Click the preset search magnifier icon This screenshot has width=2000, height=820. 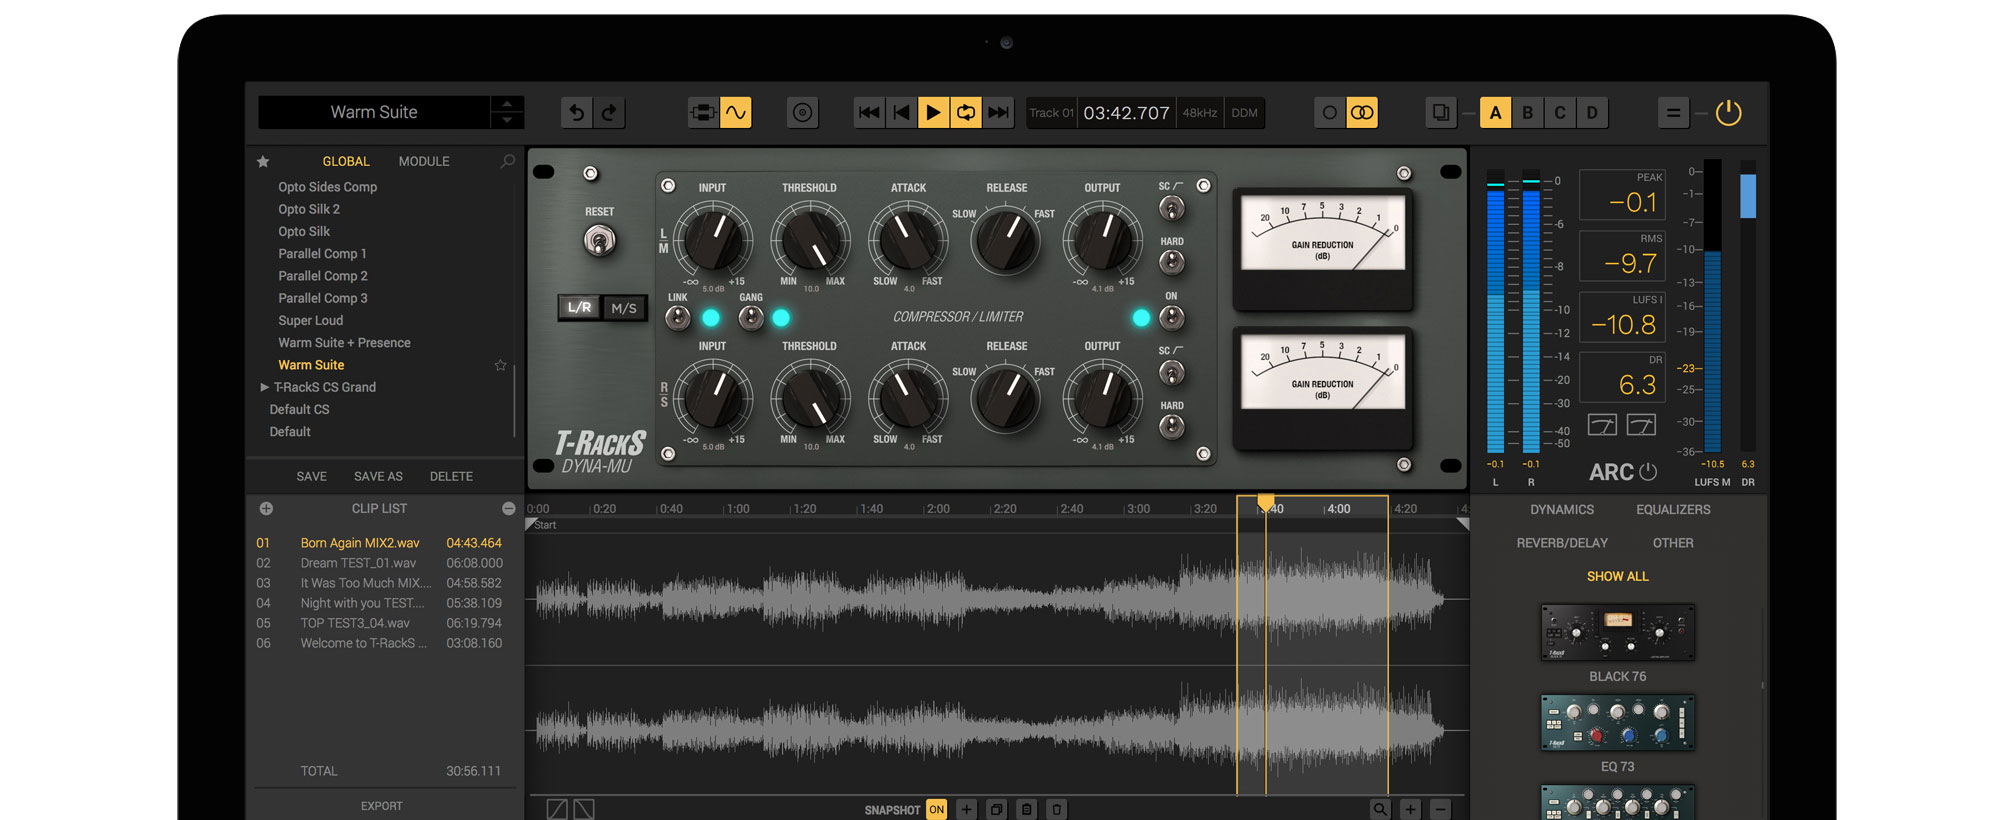point(507,161)
